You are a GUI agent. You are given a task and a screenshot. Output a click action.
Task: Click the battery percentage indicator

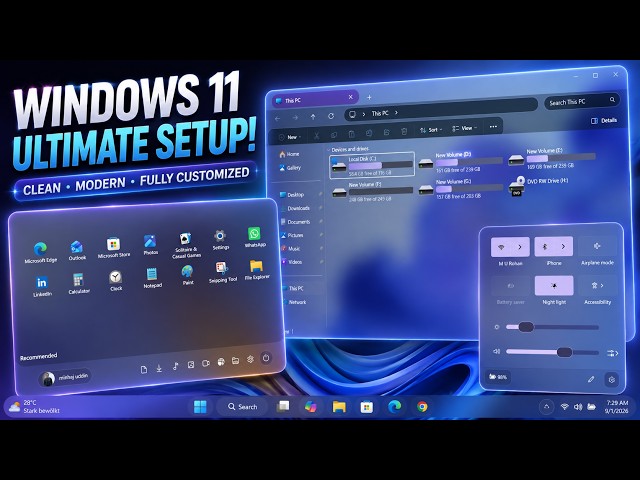(x=498, y=377)
